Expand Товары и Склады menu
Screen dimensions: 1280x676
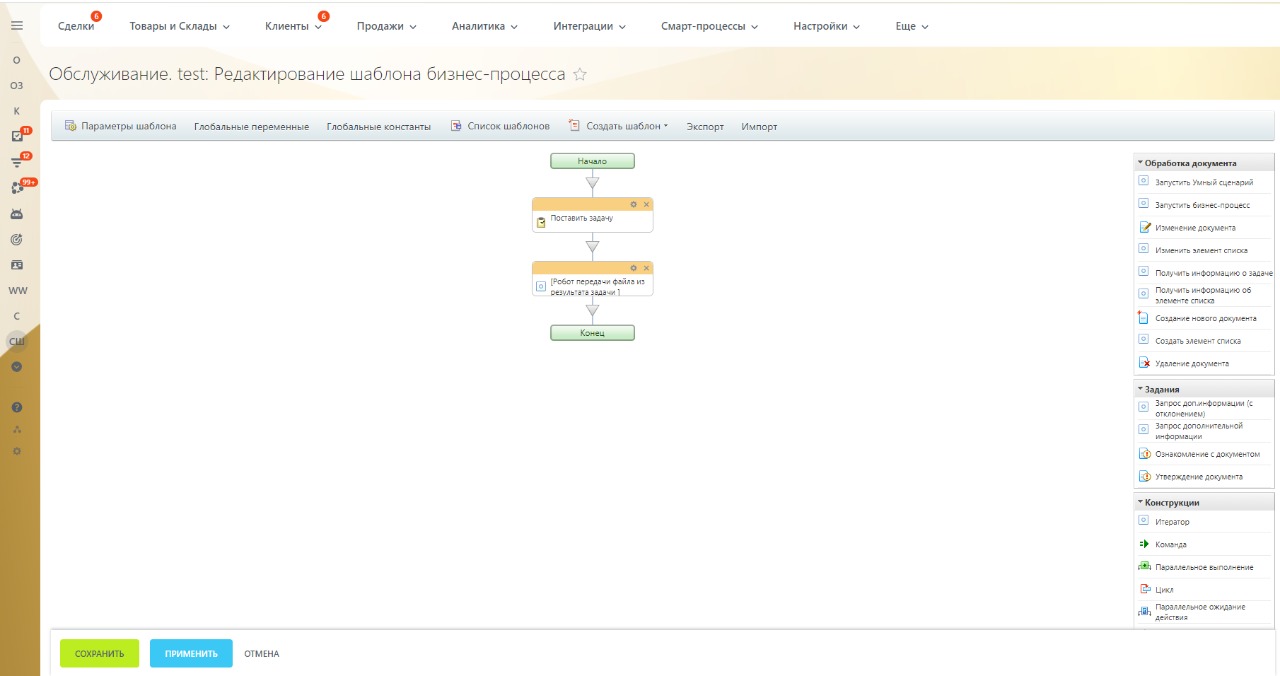pos(180,26)
